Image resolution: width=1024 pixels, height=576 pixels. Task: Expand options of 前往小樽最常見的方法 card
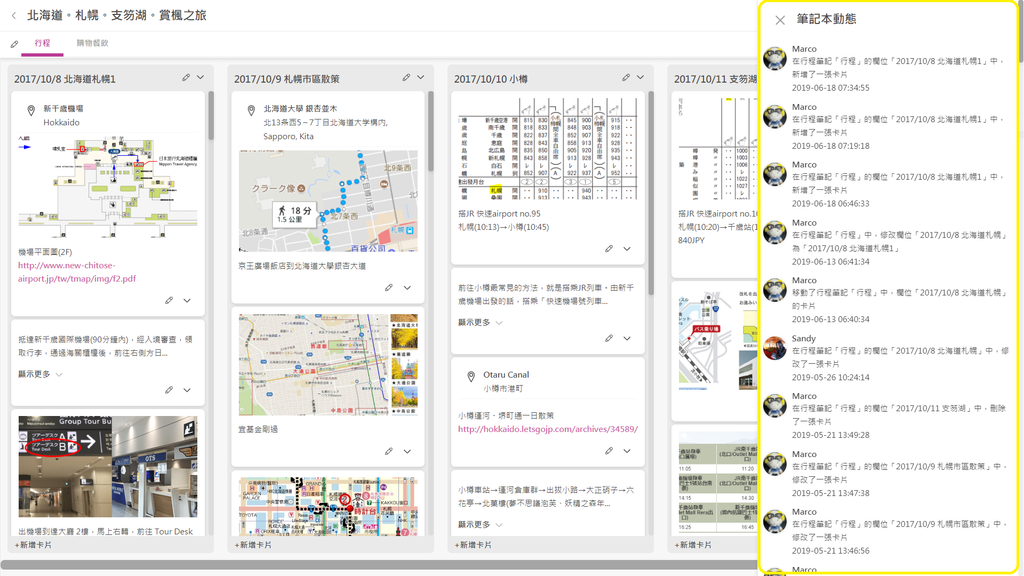coord(627,338)
